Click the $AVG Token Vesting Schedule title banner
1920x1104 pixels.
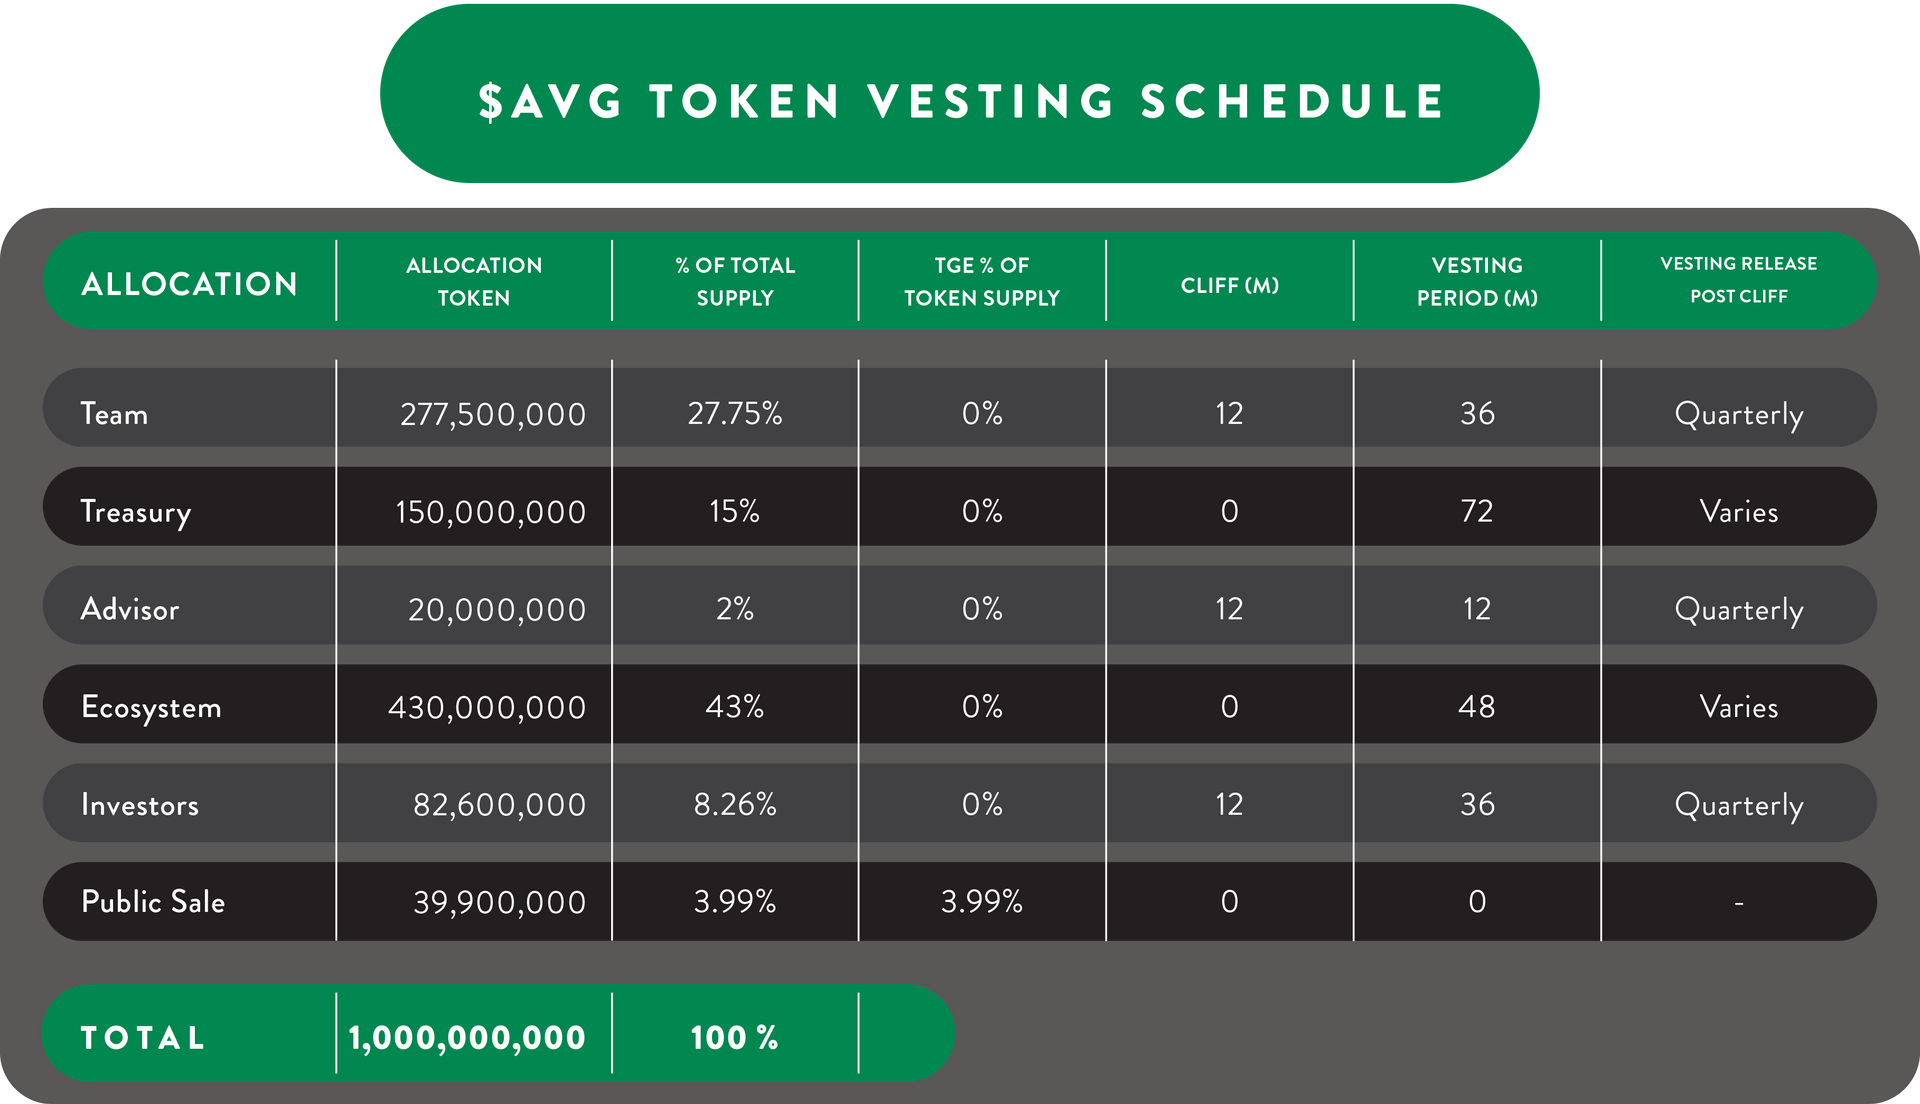point(960,94)
